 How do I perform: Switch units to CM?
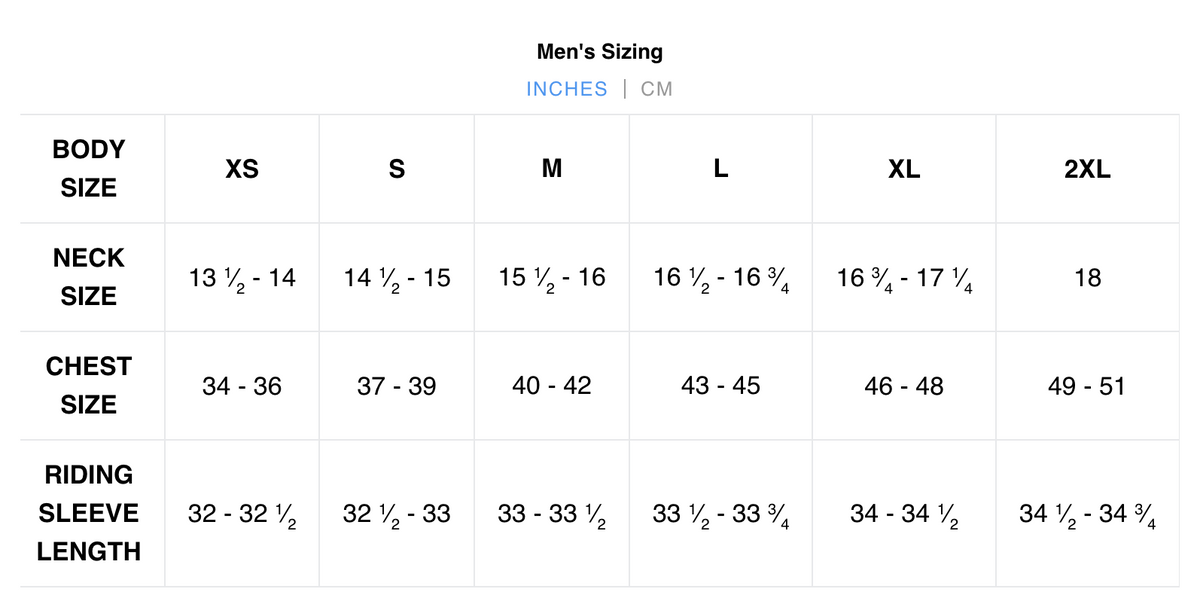coord(657,89)
